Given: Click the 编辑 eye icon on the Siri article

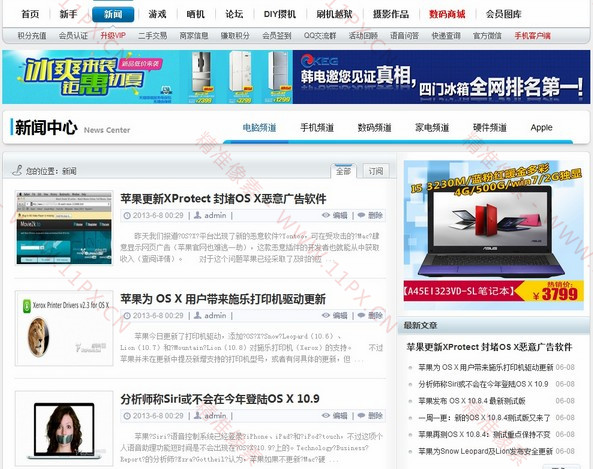Looking at the screenshot, I should tap(326, 416).
